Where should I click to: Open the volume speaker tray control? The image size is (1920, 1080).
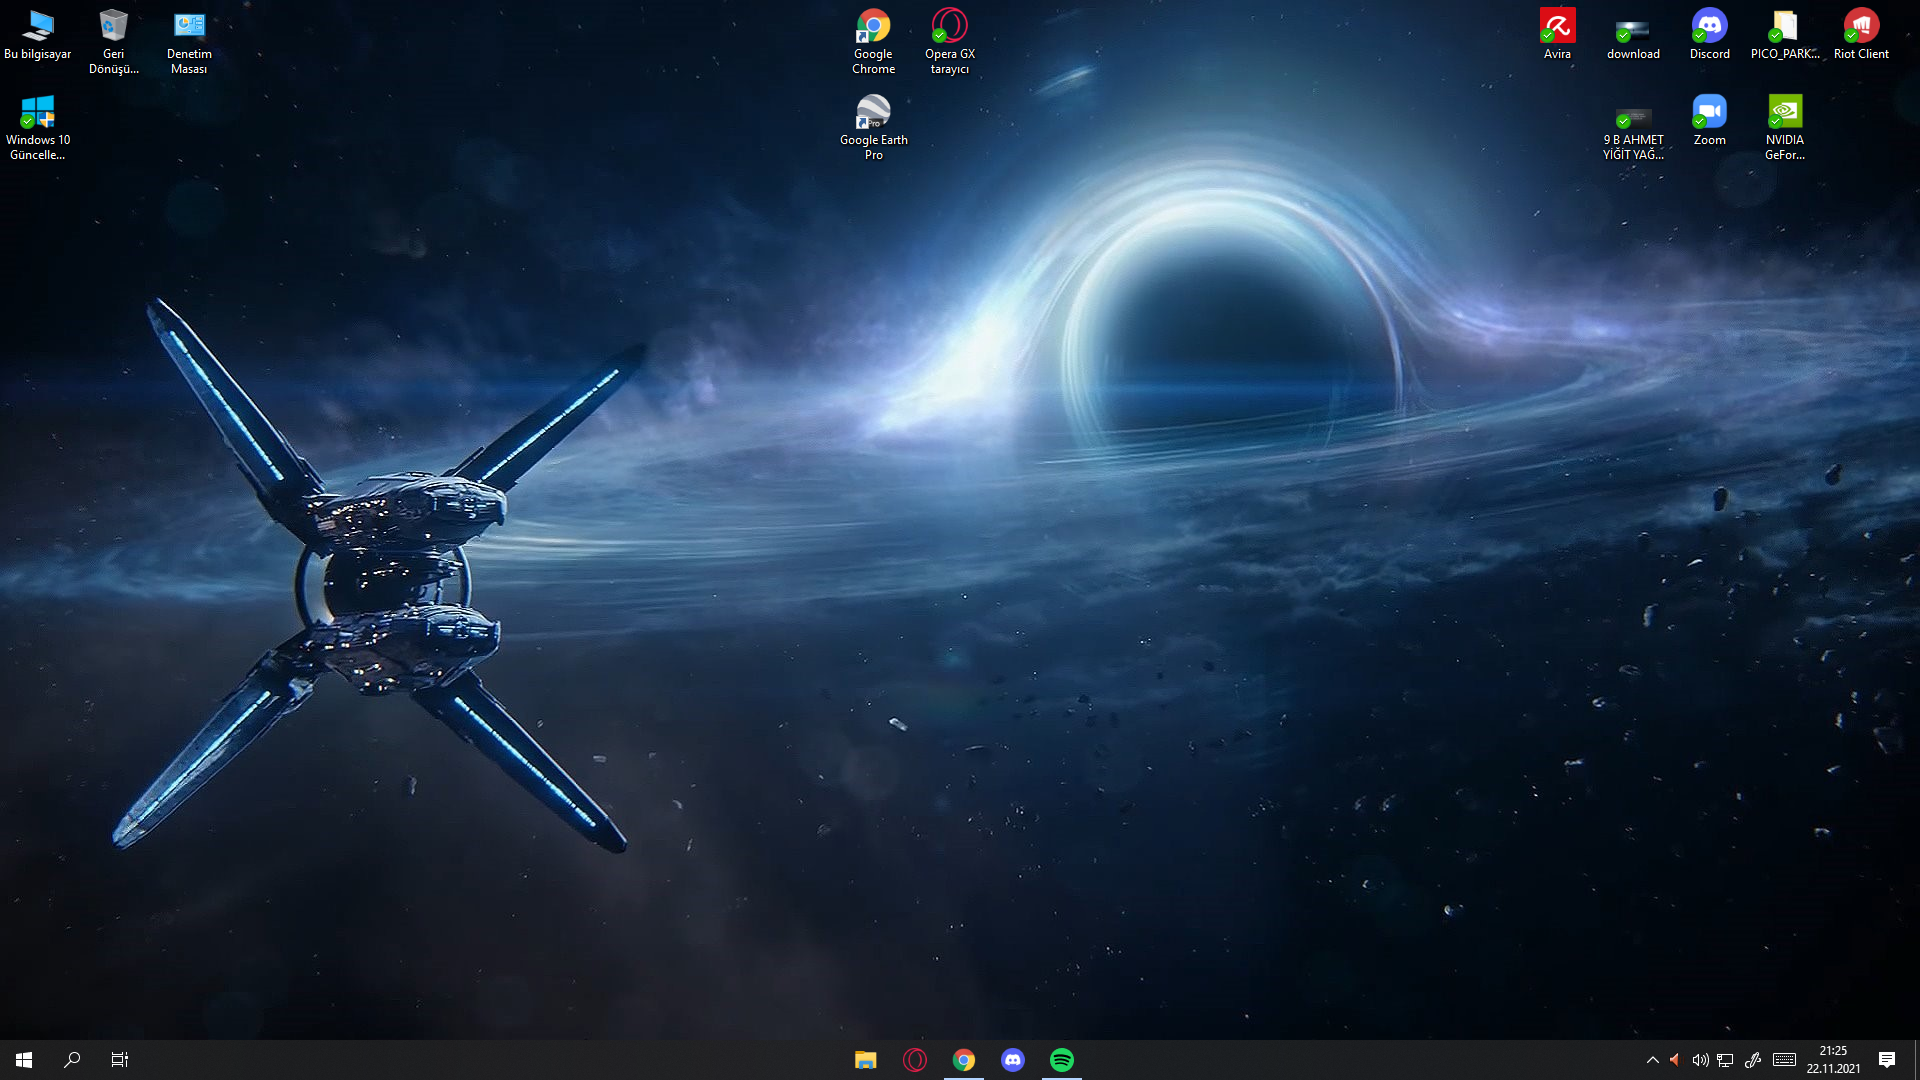tap(1700, 1060)
